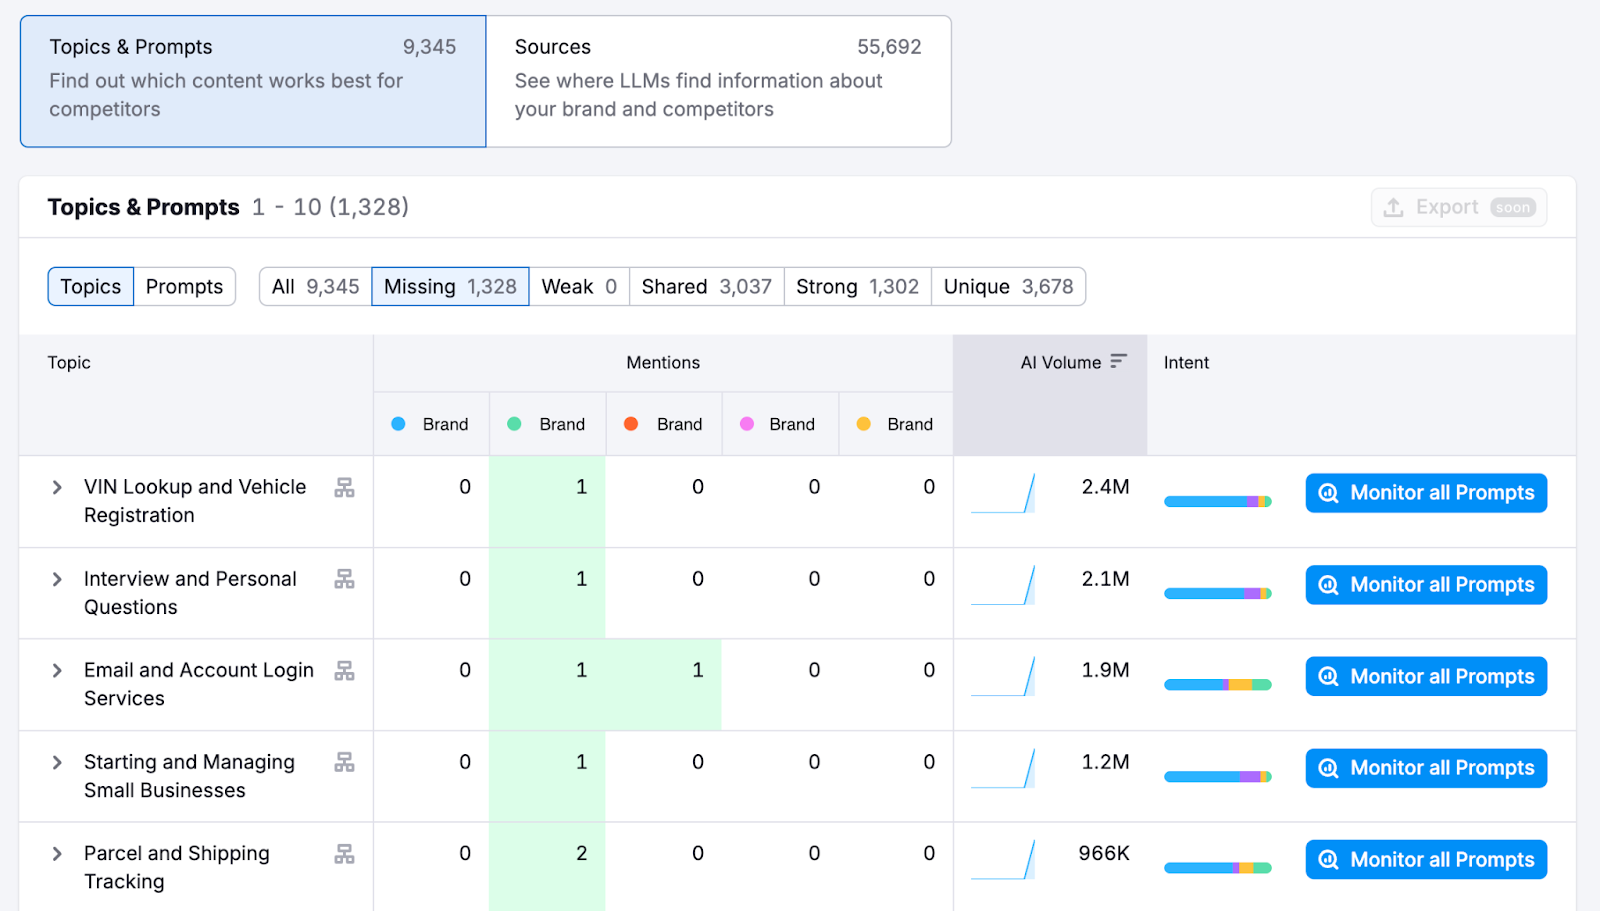Filter by Strong topics
The width and height of the screenshot is (1600, 911).
coord(857,287)
